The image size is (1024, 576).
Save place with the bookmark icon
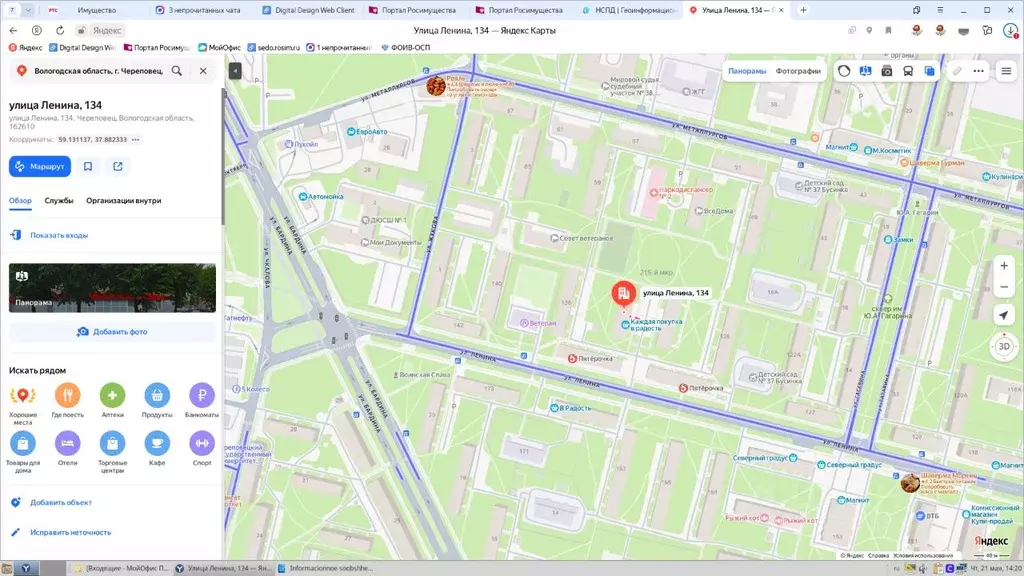88,167
